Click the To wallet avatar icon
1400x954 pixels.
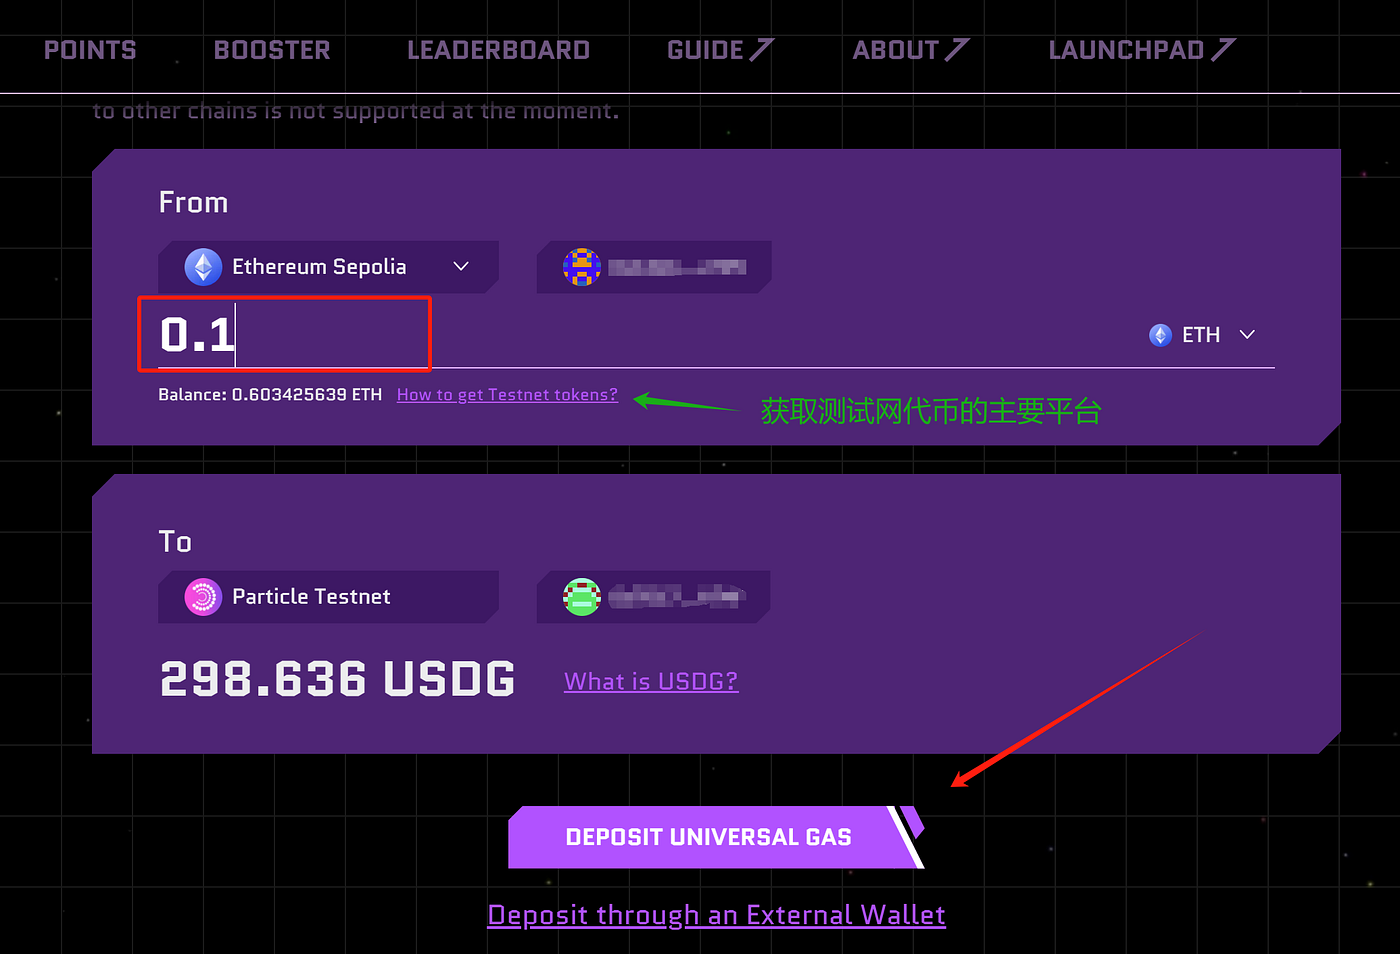(x=581, y=597)
